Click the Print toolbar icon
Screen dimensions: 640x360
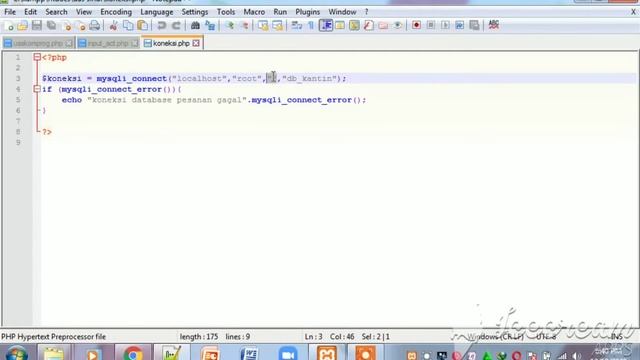tap(95, 26)
